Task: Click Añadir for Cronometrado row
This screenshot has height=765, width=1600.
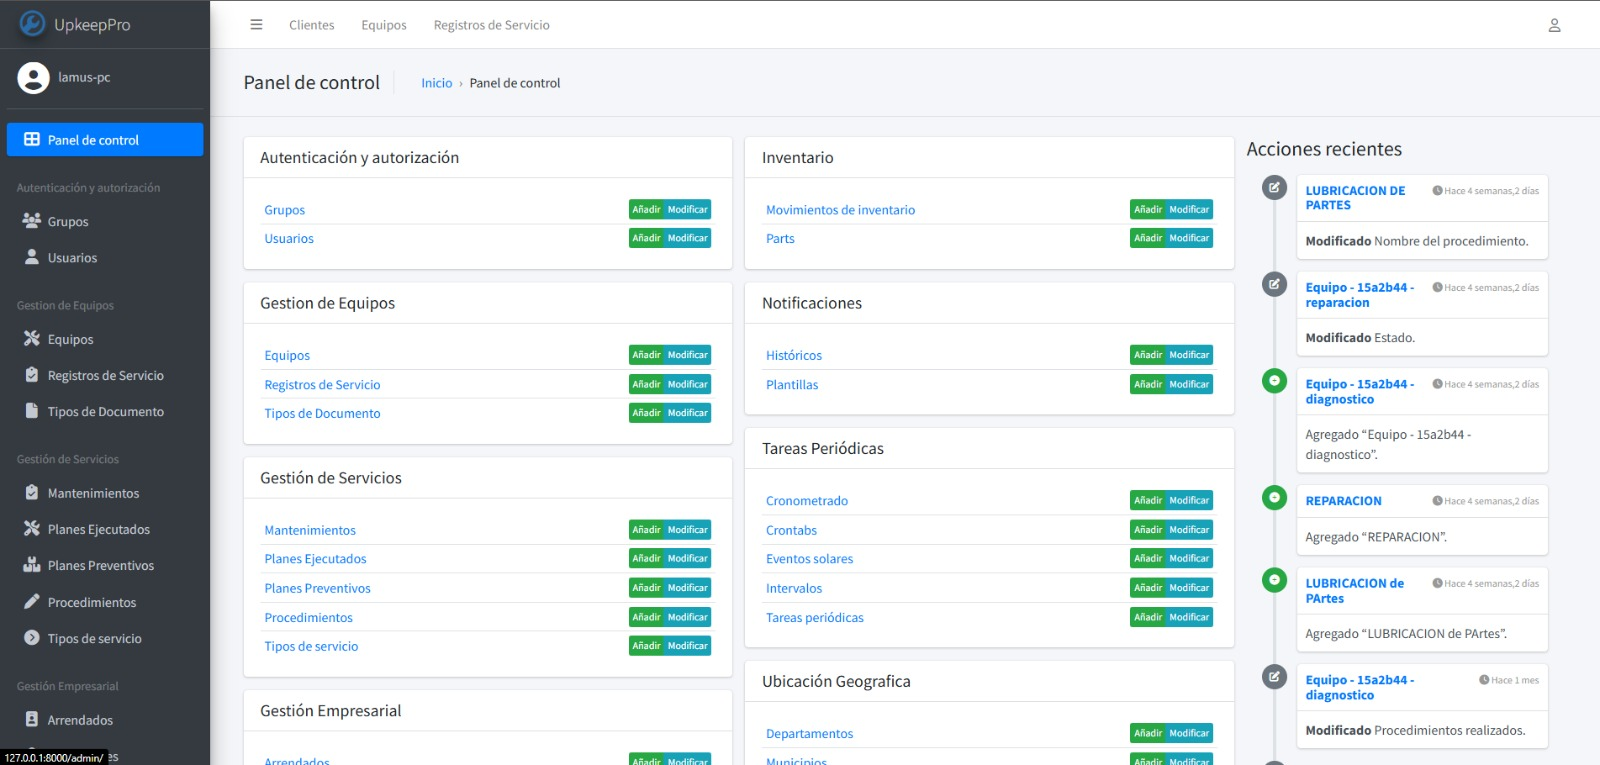Action: 1148,500
